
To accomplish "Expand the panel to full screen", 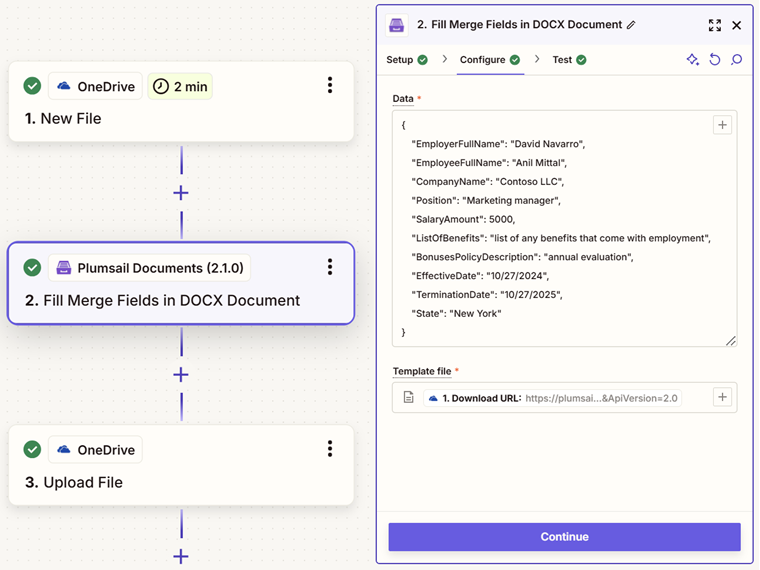I will [x=714, y=25].
